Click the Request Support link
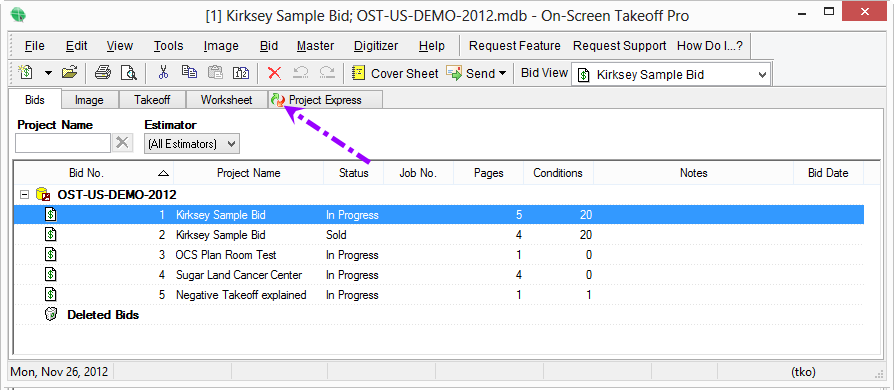The image size is (894, 390). point(619,46)
